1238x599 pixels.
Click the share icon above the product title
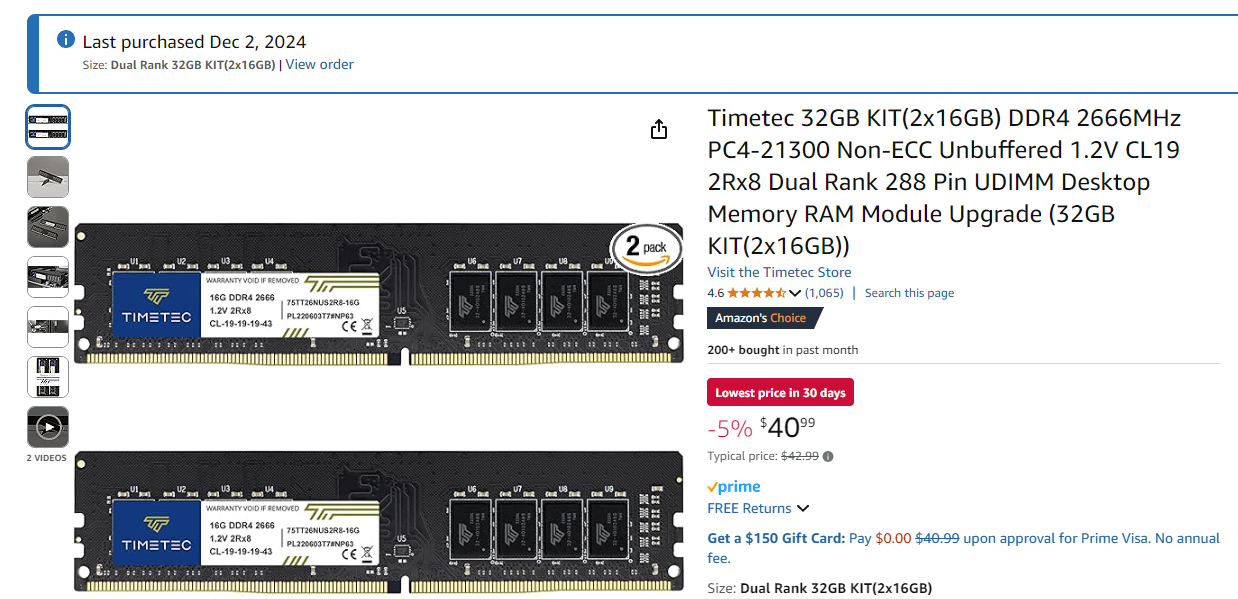[x=658, y=129]
